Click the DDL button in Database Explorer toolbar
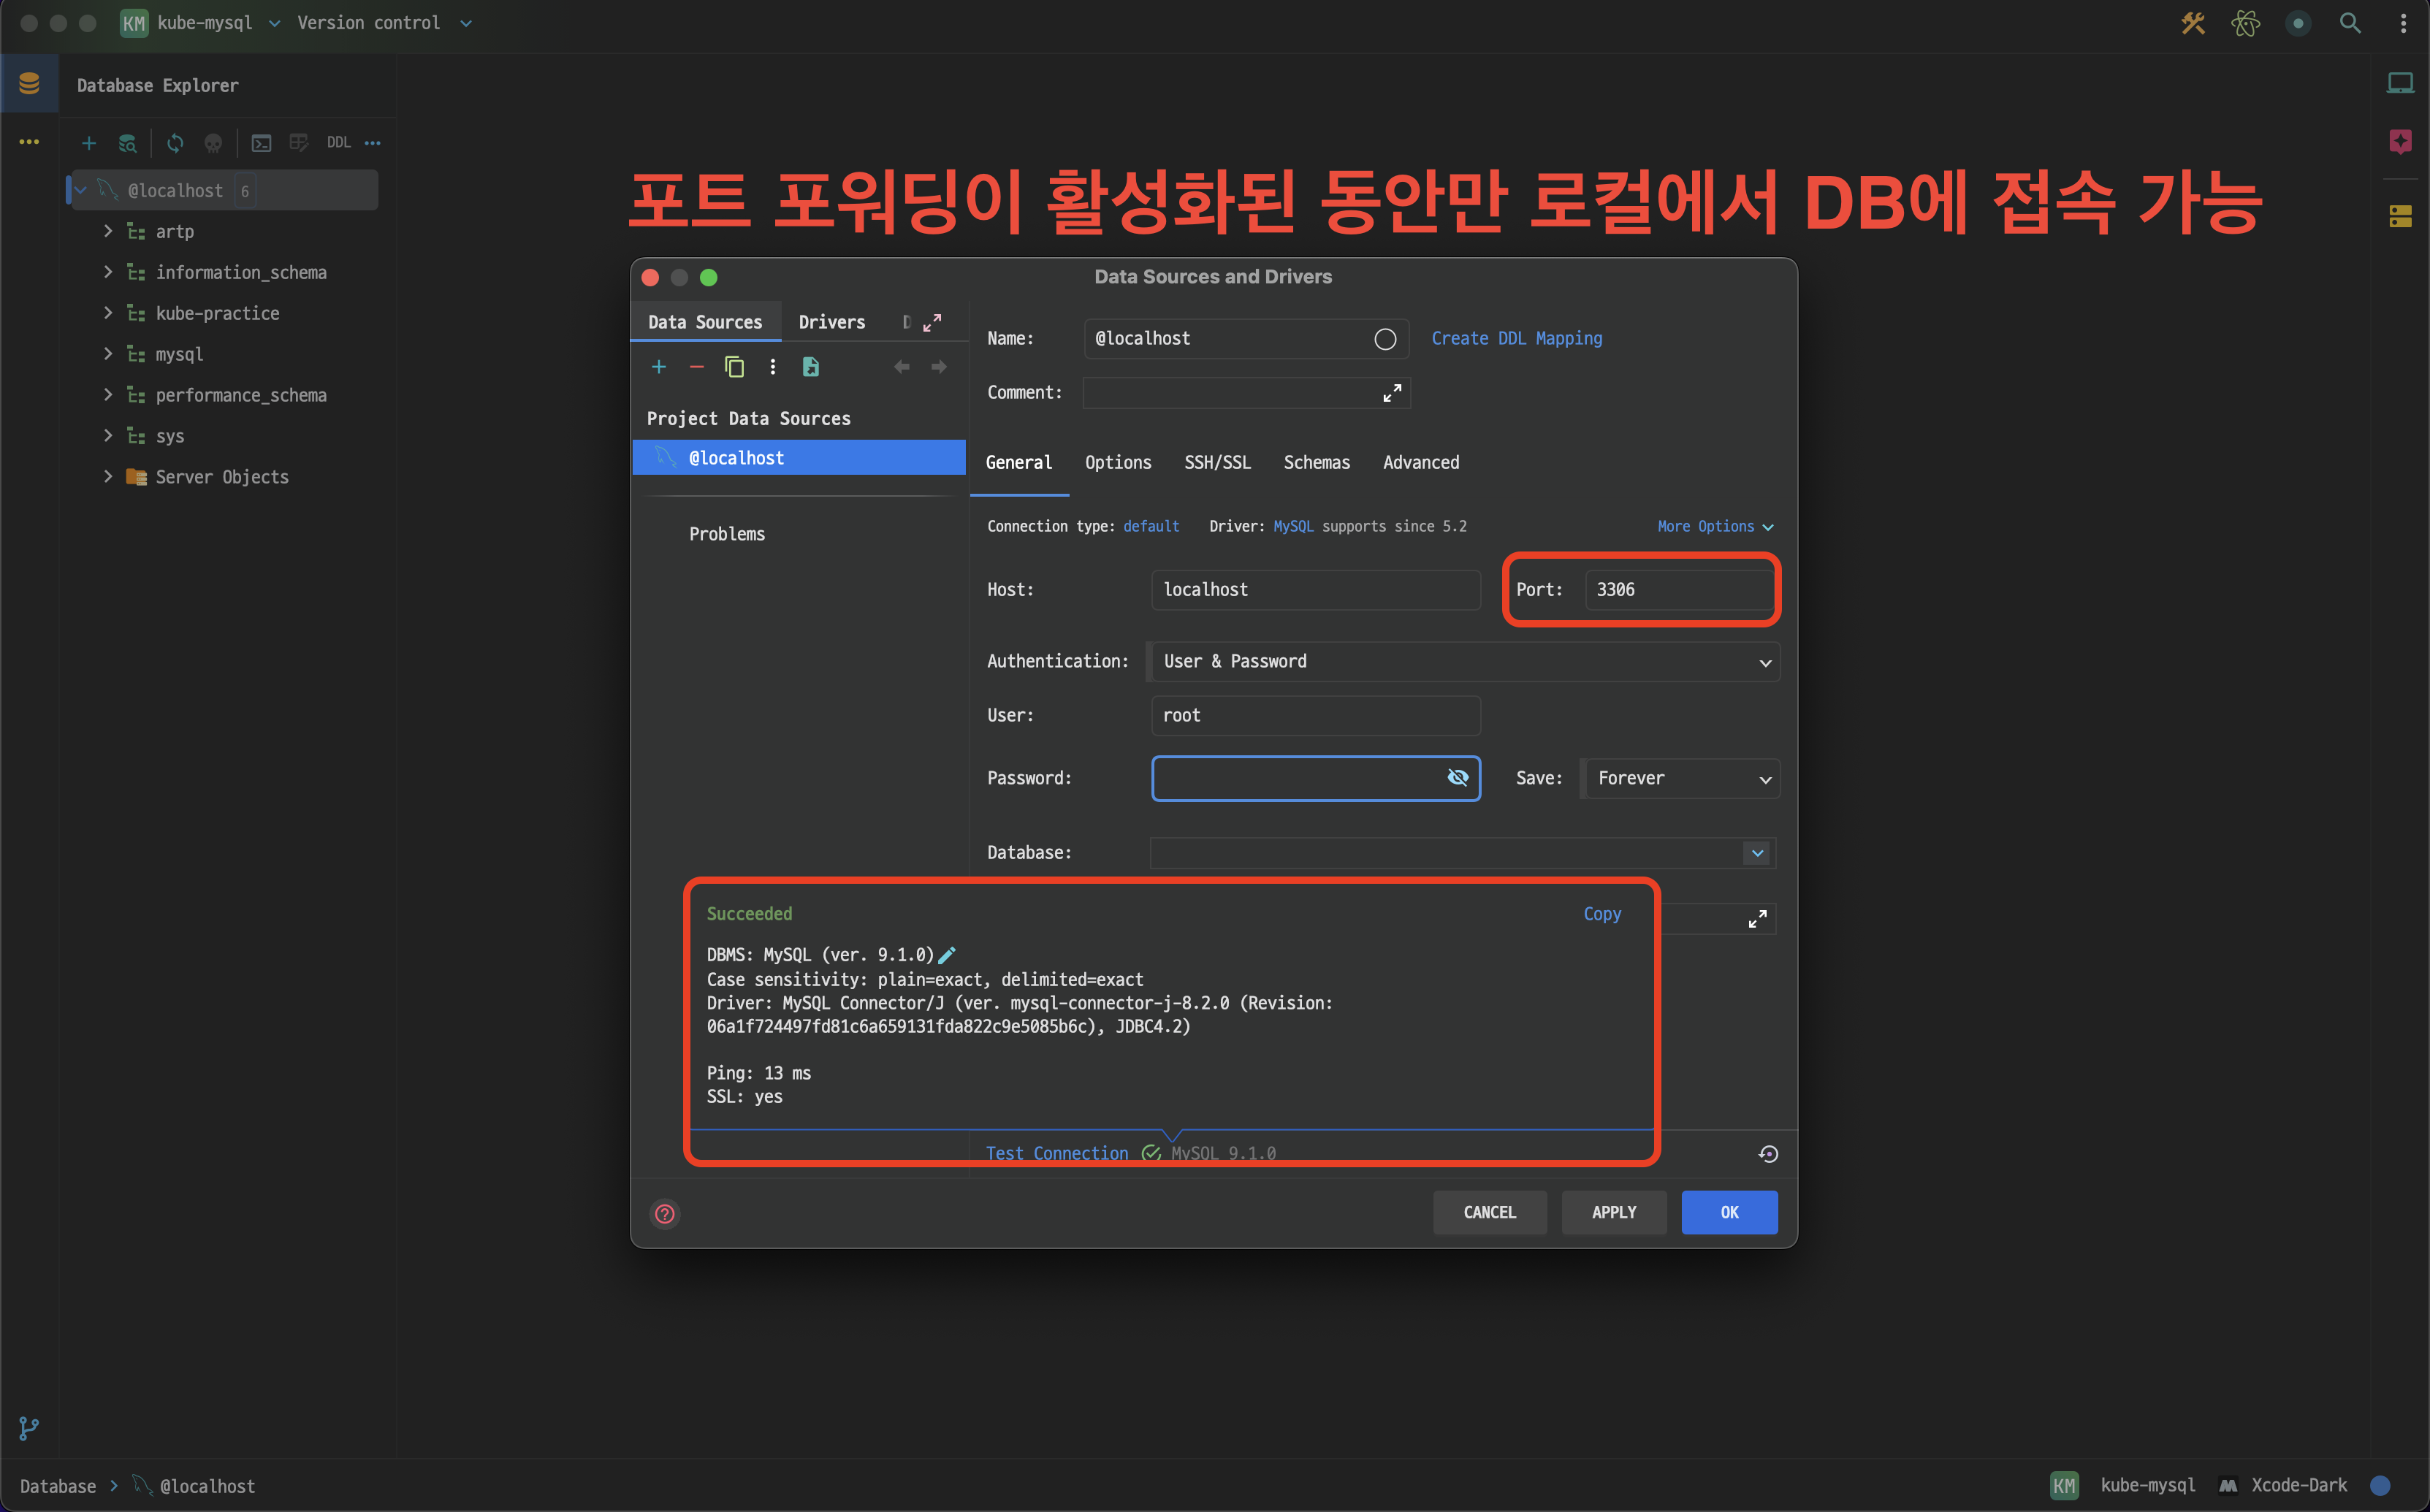This screenshot has width=2430, height=1512. point(338,143)
